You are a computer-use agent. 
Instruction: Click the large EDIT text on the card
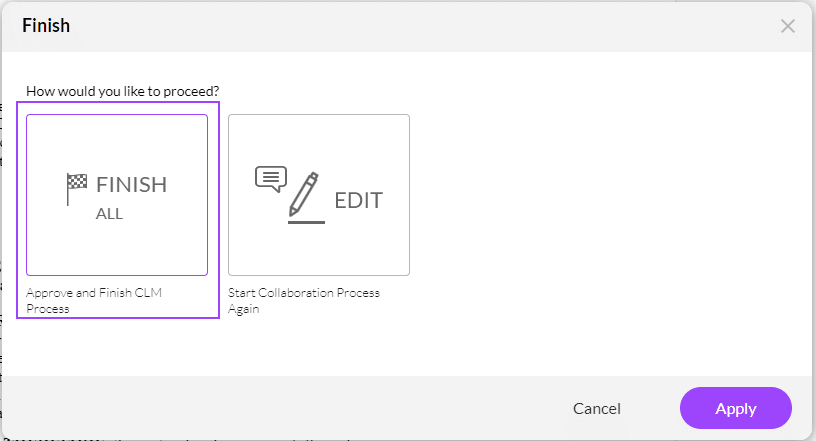tap(359, 200)
